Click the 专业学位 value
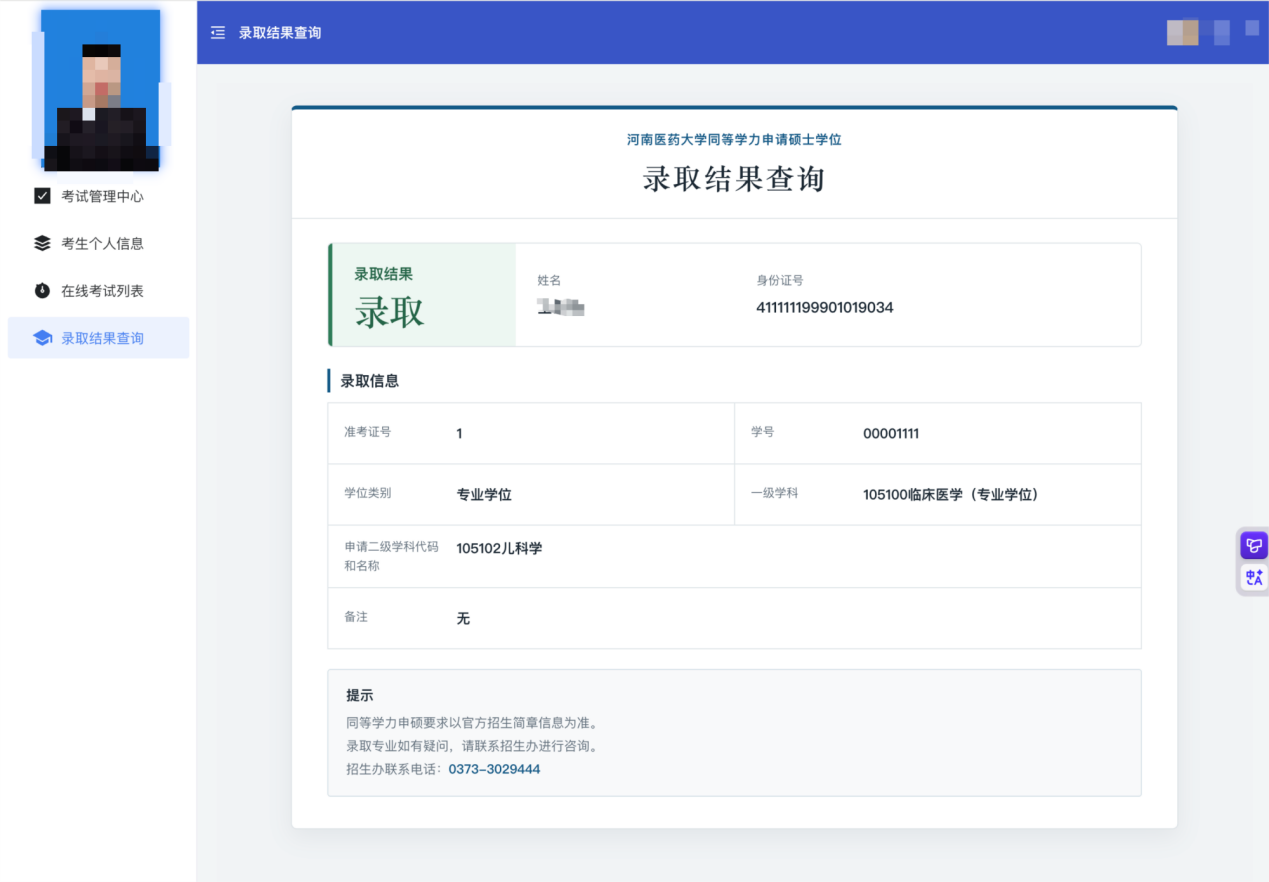This screenshot has height=882, width=1269. 484,495
